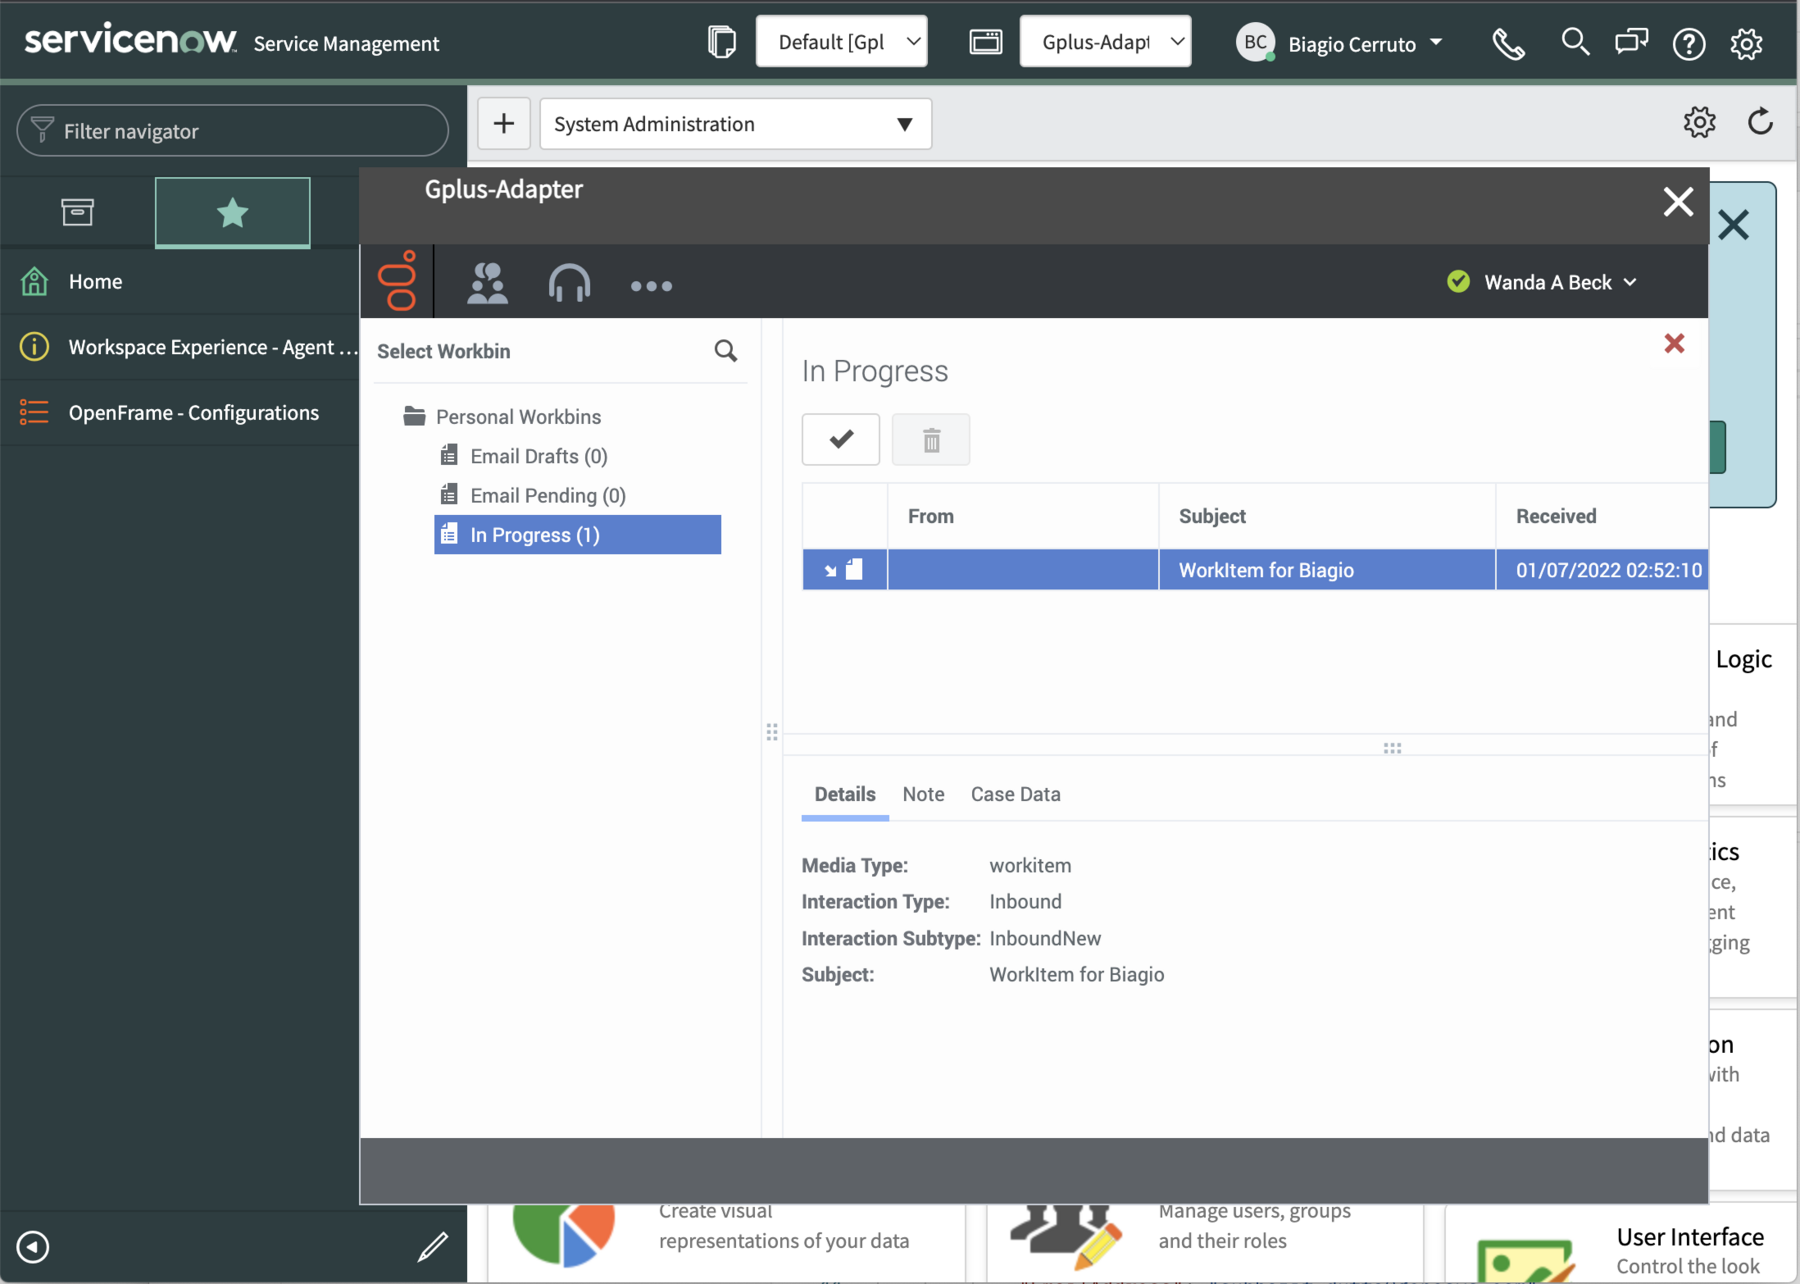Click the green ready status icon
The image size is (1800, 1284).
(1458, 282)
